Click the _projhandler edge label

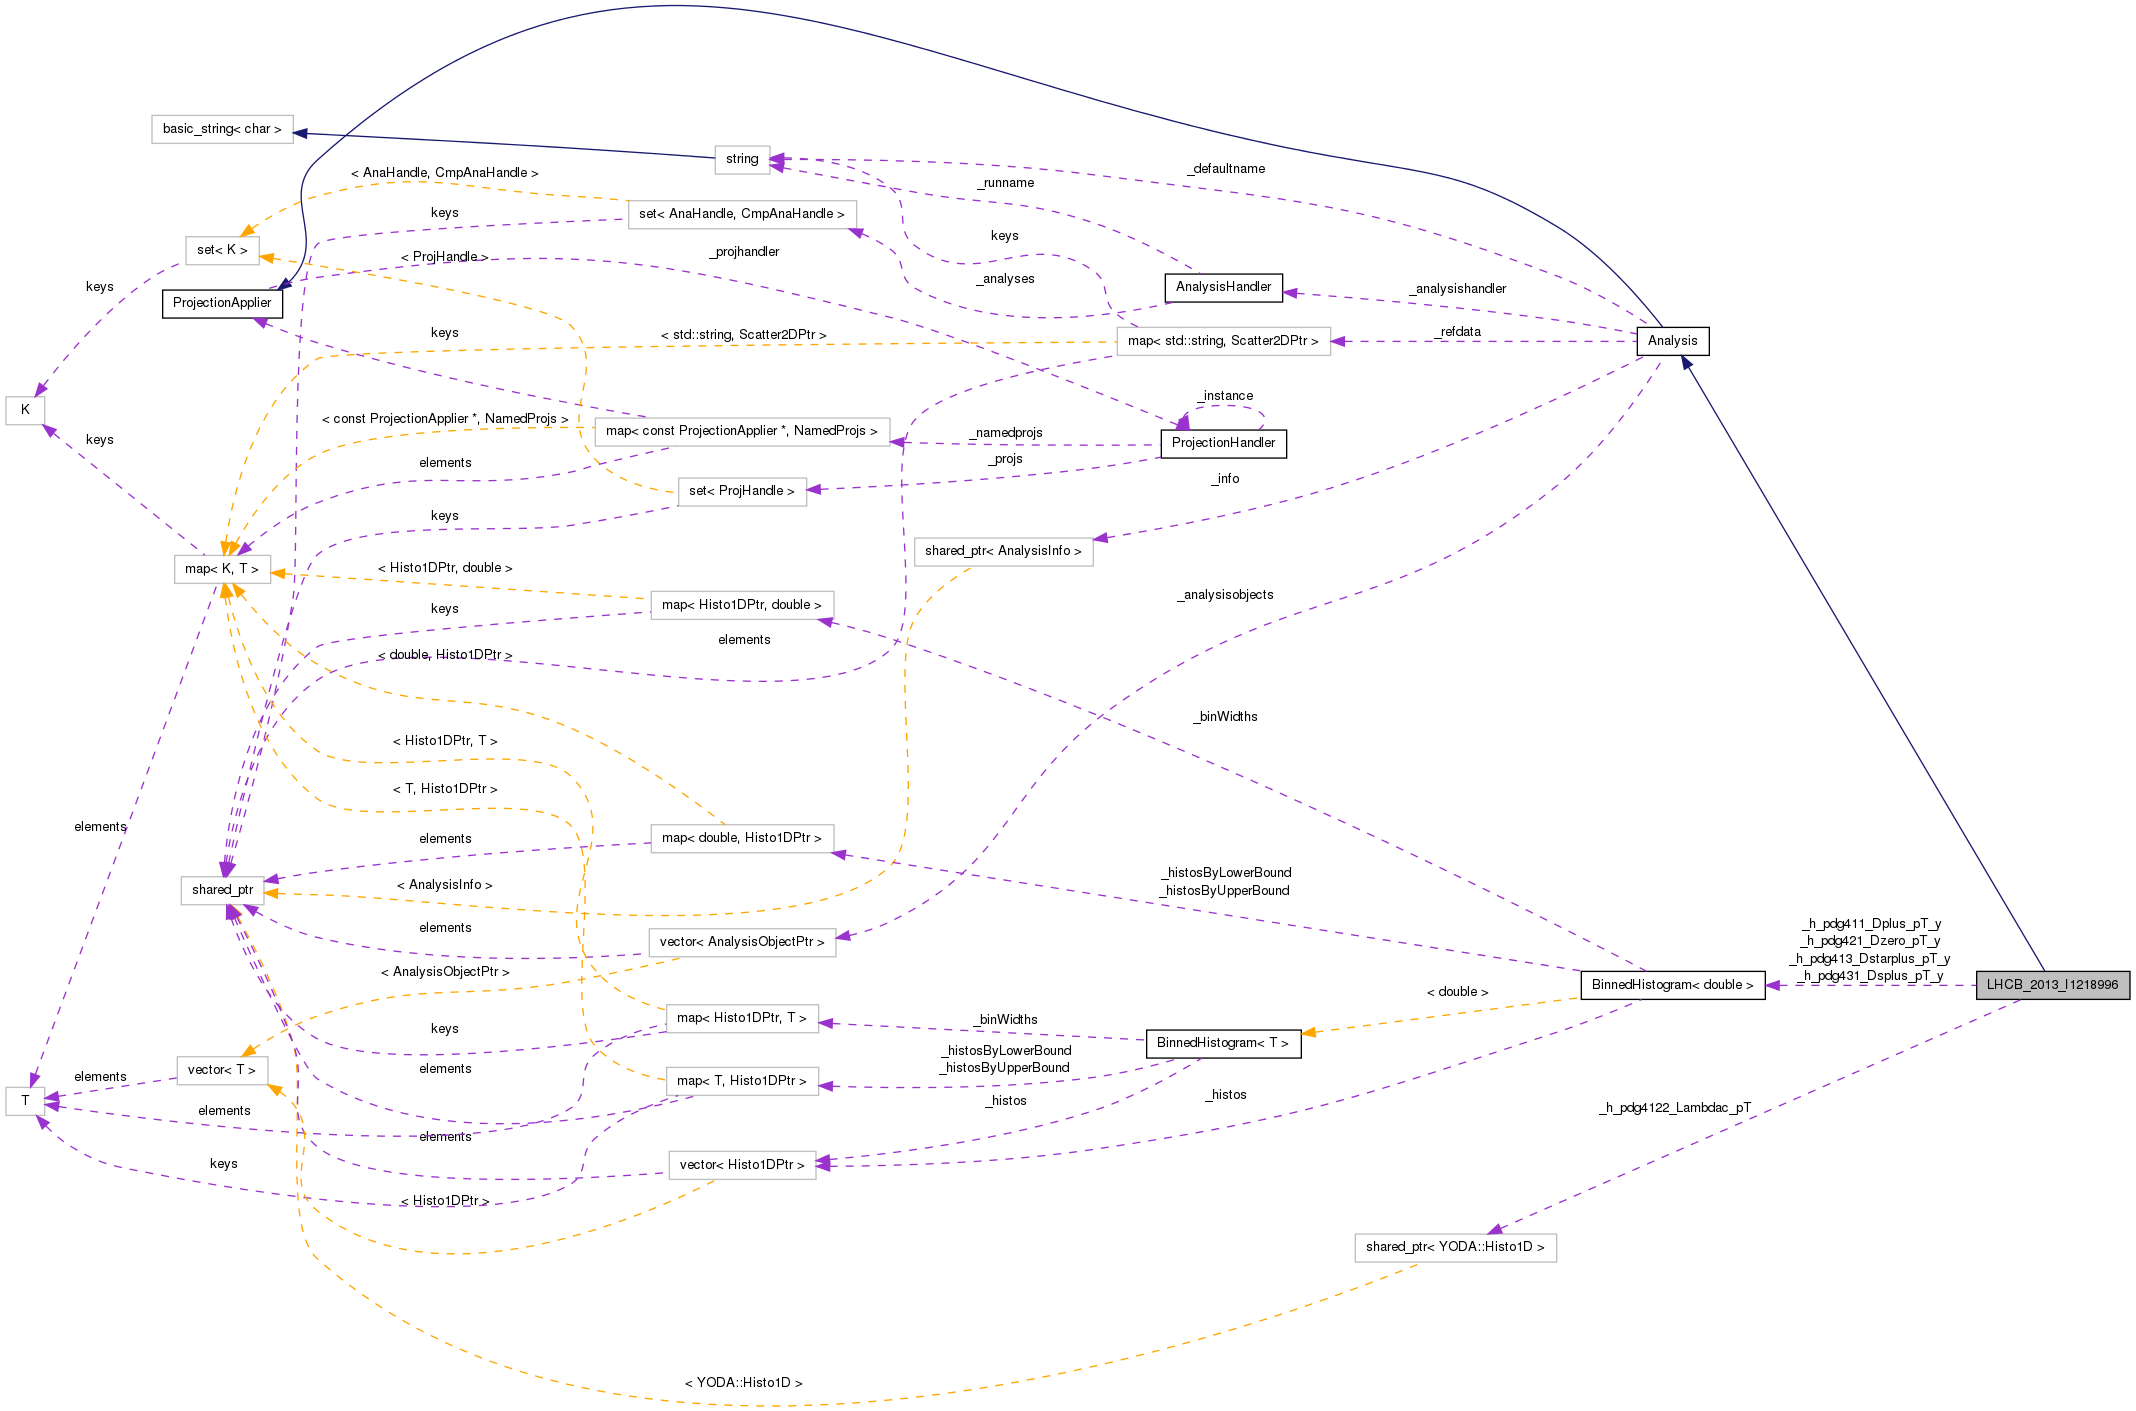coord(745,252)
